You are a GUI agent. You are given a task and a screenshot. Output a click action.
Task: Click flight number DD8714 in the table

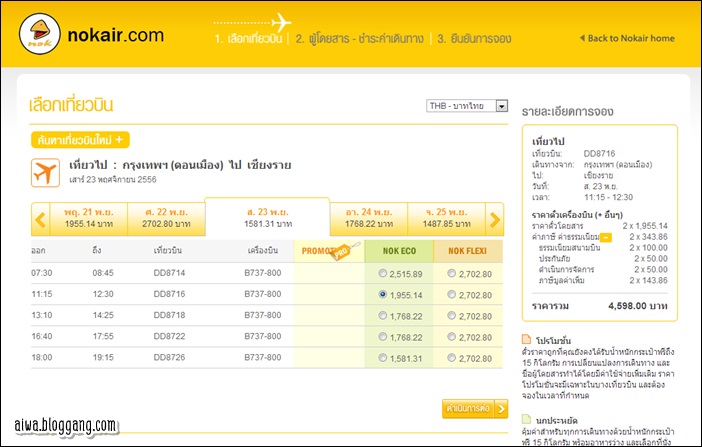click(x=169, y=273)
